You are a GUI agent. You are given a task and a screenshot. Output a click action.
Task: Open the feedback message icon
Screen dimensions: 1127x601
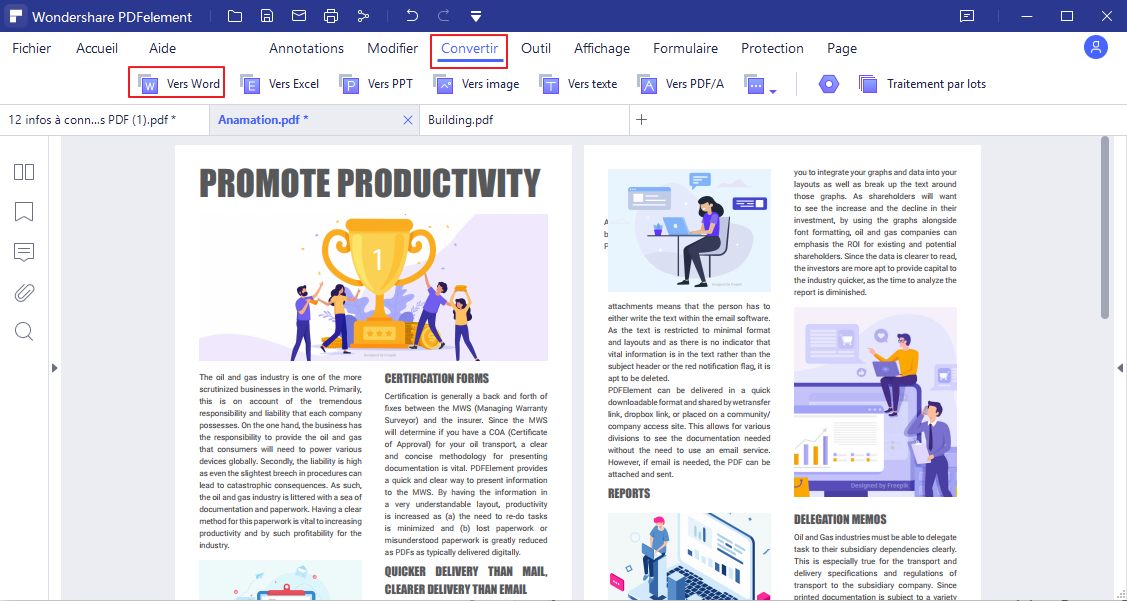[x=967, y=16]
